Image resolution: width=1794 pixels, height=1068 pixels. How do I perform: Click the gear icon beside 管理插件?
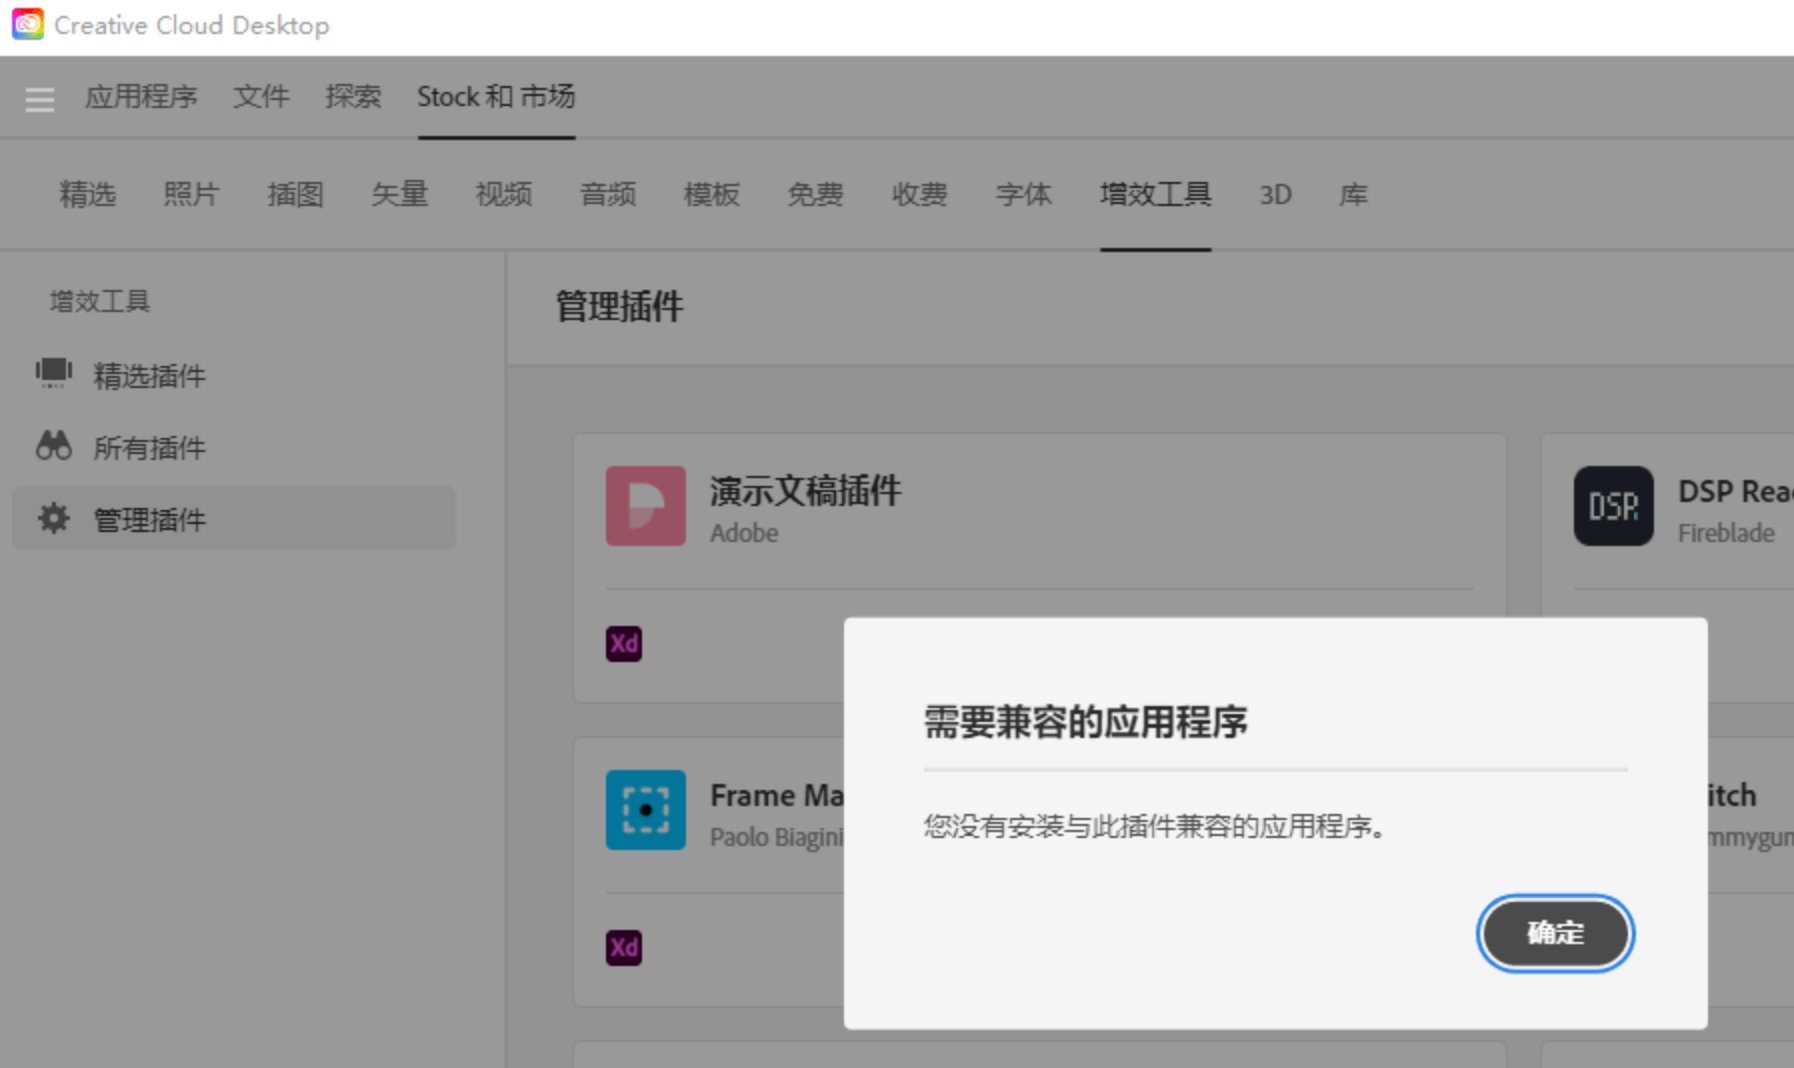pyautogui.click(x=52, y=518)
